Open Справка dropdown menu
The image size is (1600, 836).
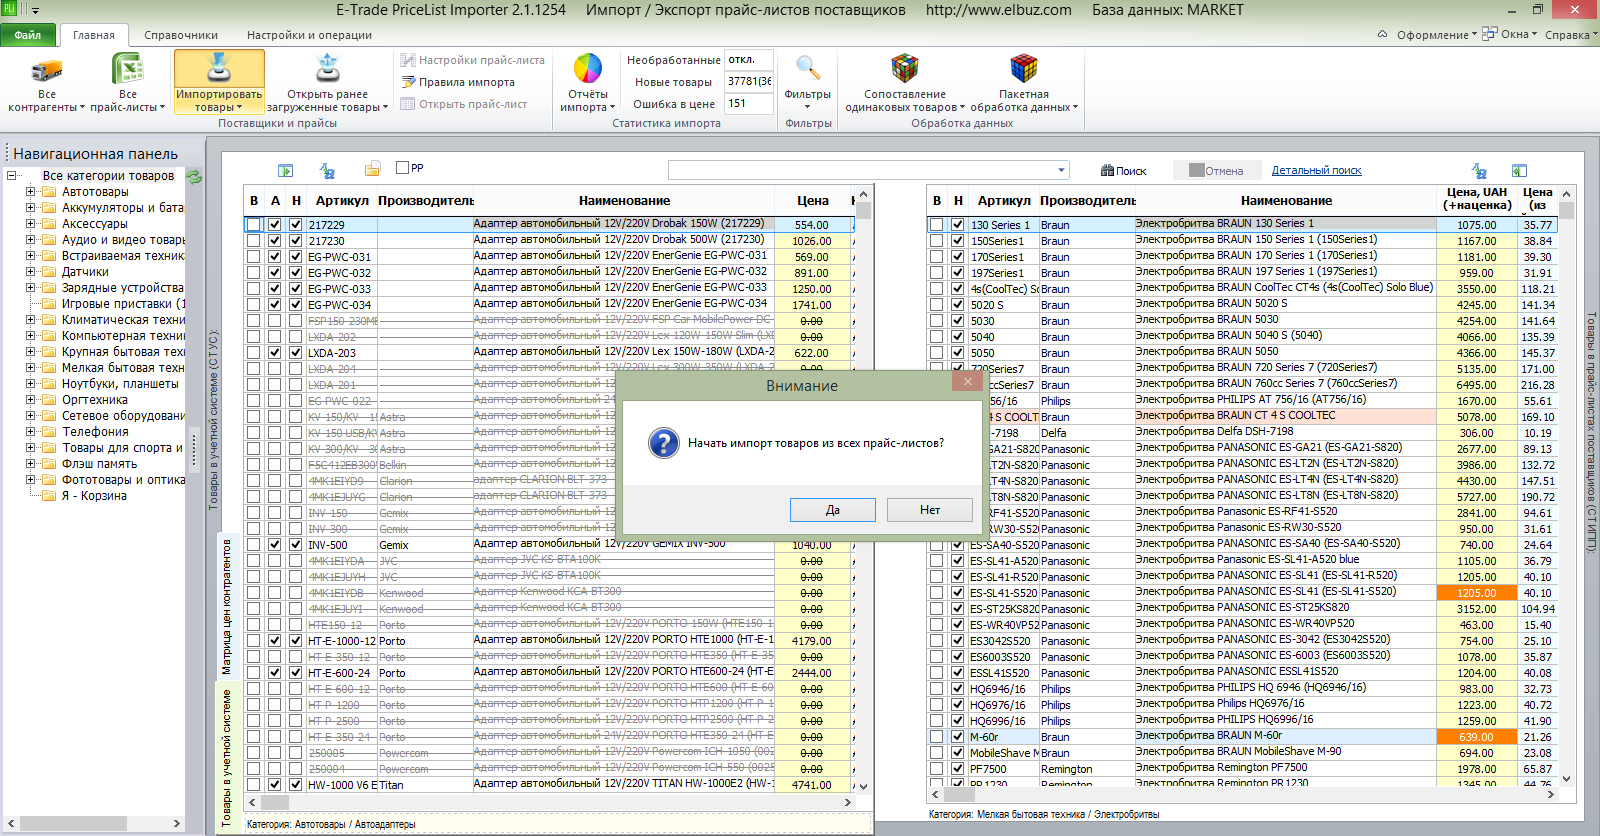[1571, 35]
